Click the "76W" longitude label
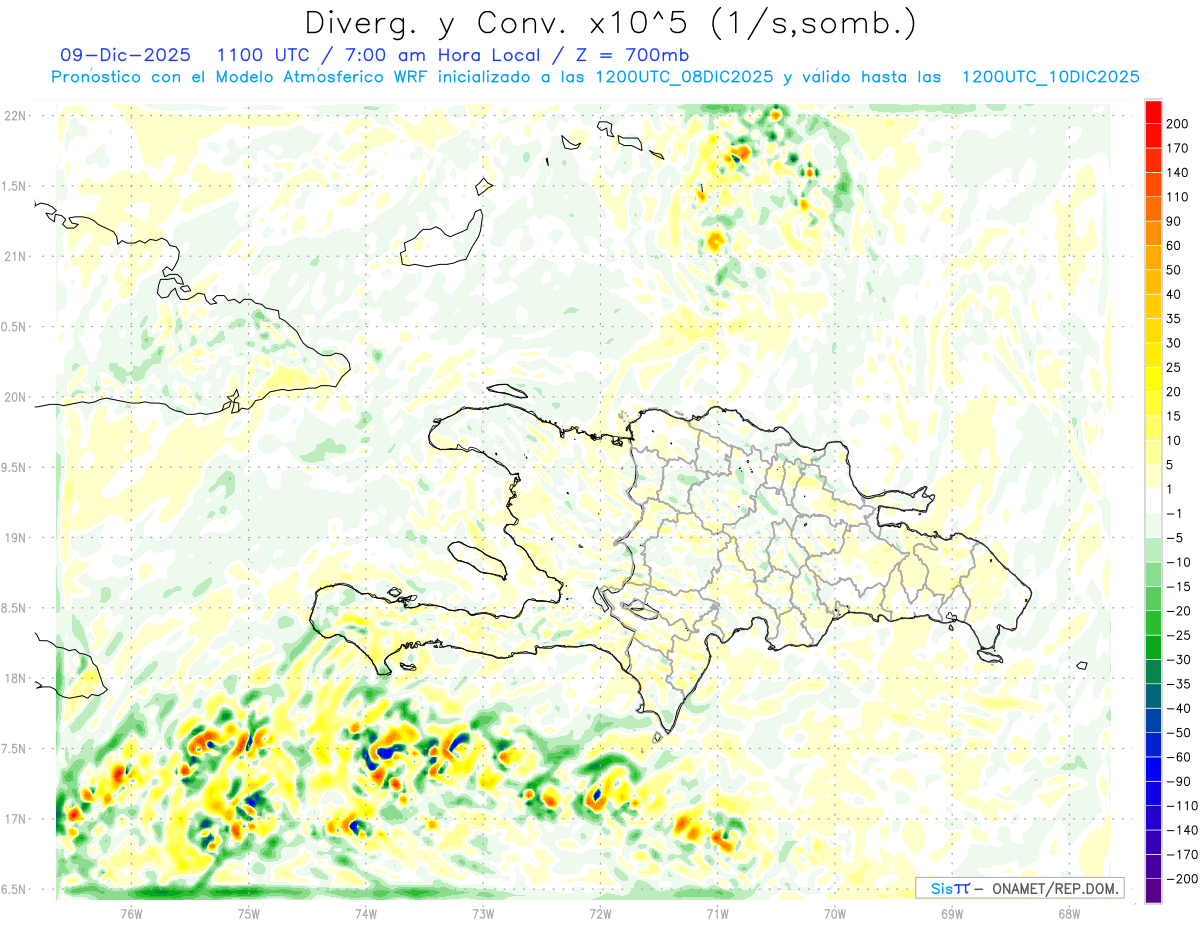 [x=131, y=914]
